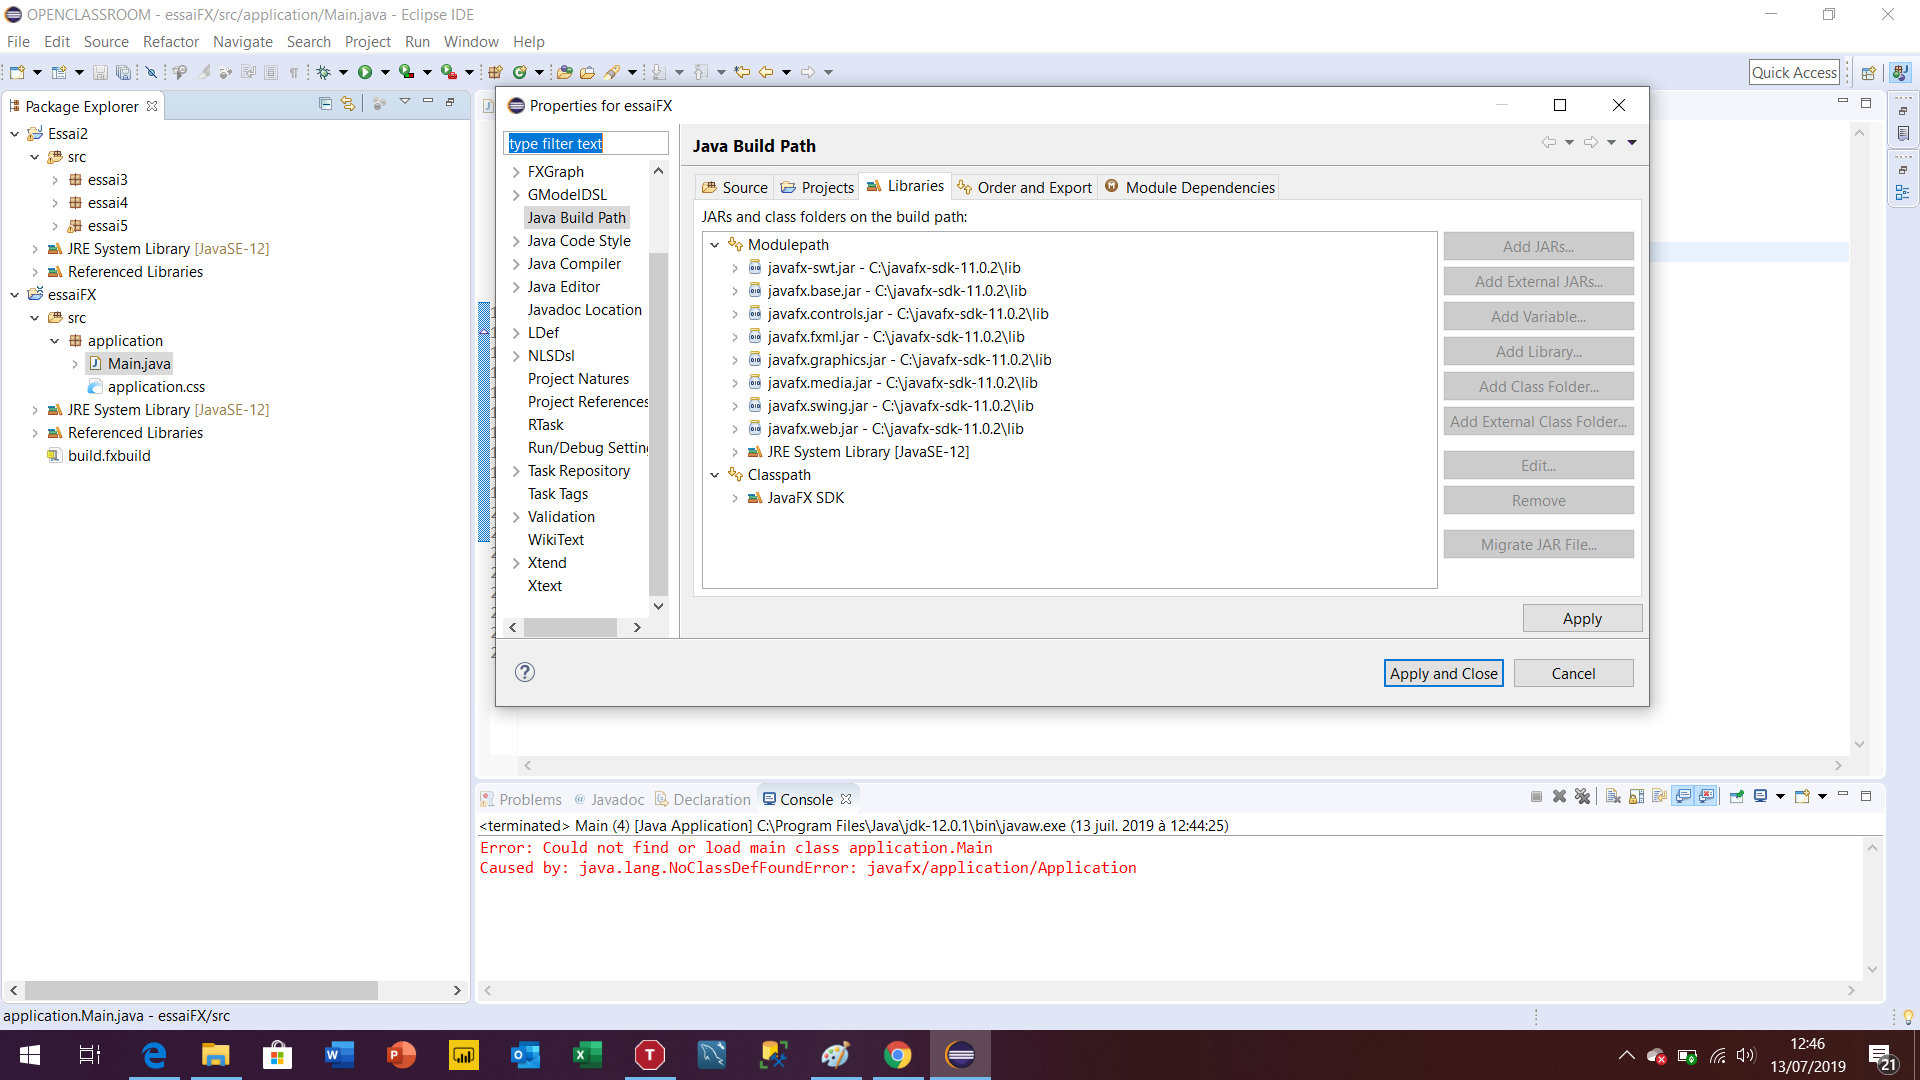Toggle console Scroll Lock
This screenshot has width=1920, height=1080.
pyautogui.click(x=1636, y=797)
